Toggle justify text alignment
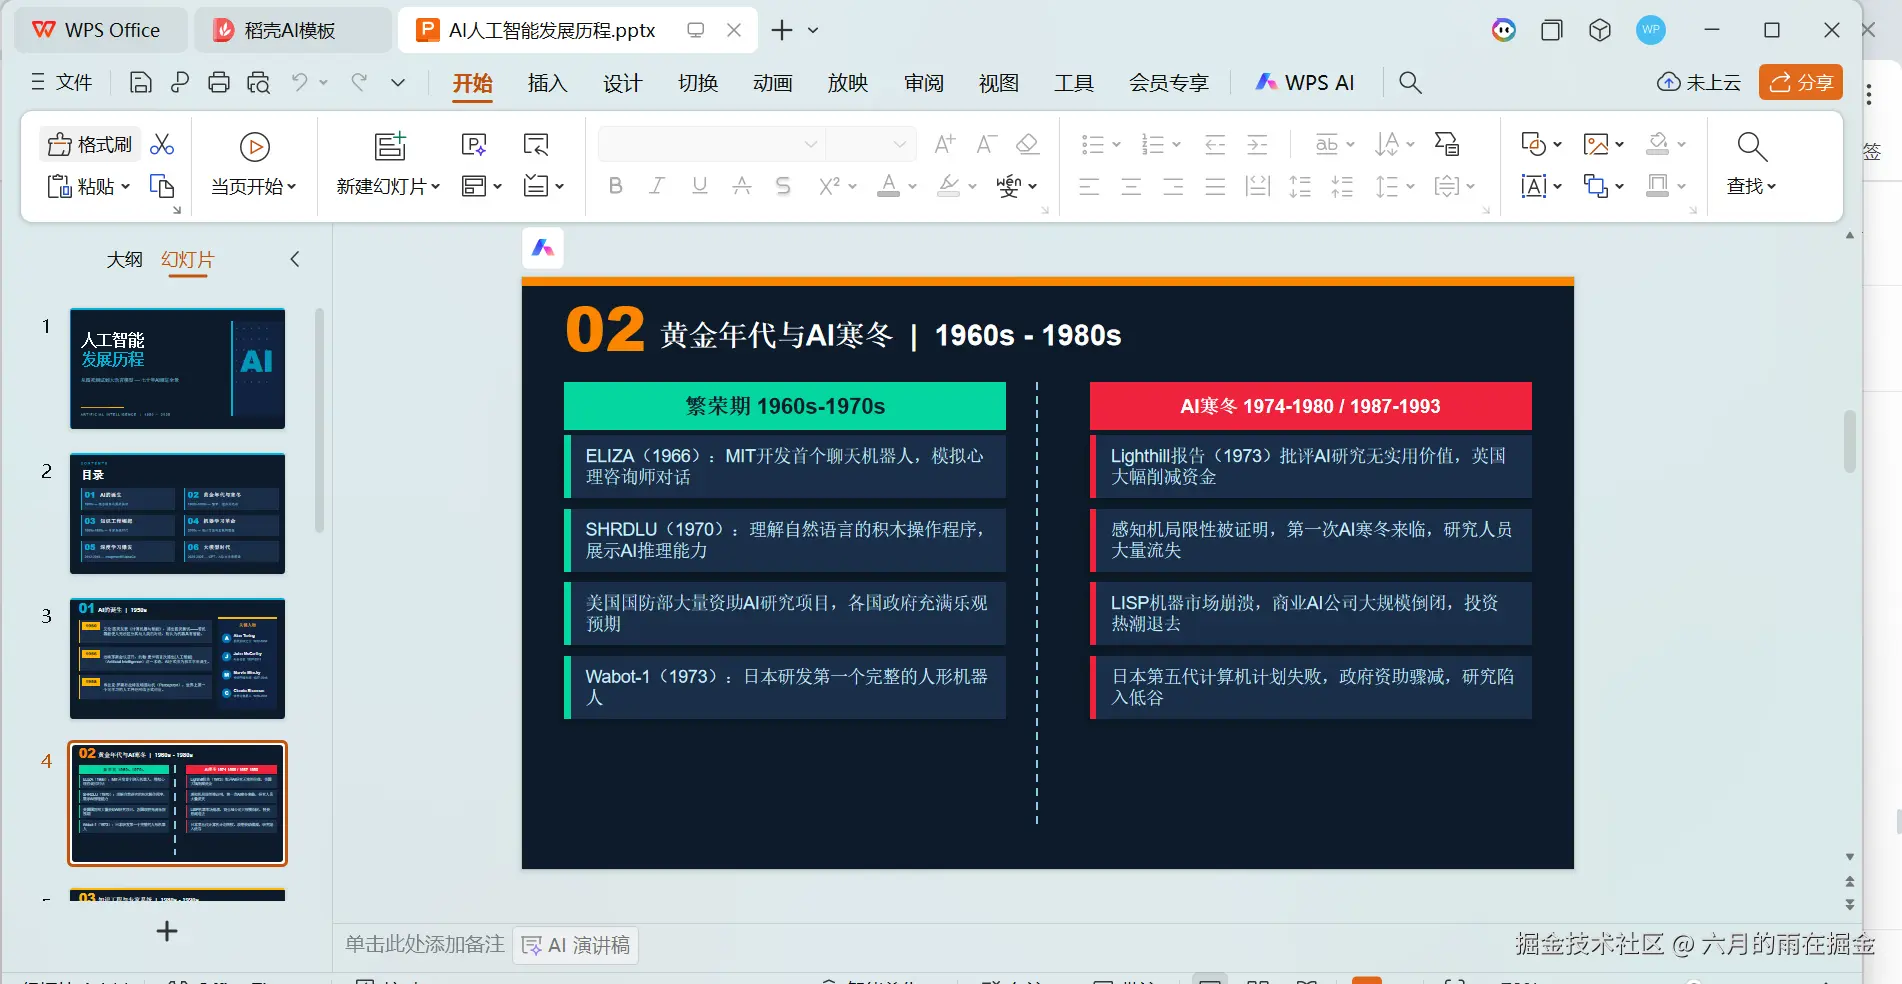This screenshot has height=984, width=1902. tap(1215, 186)
